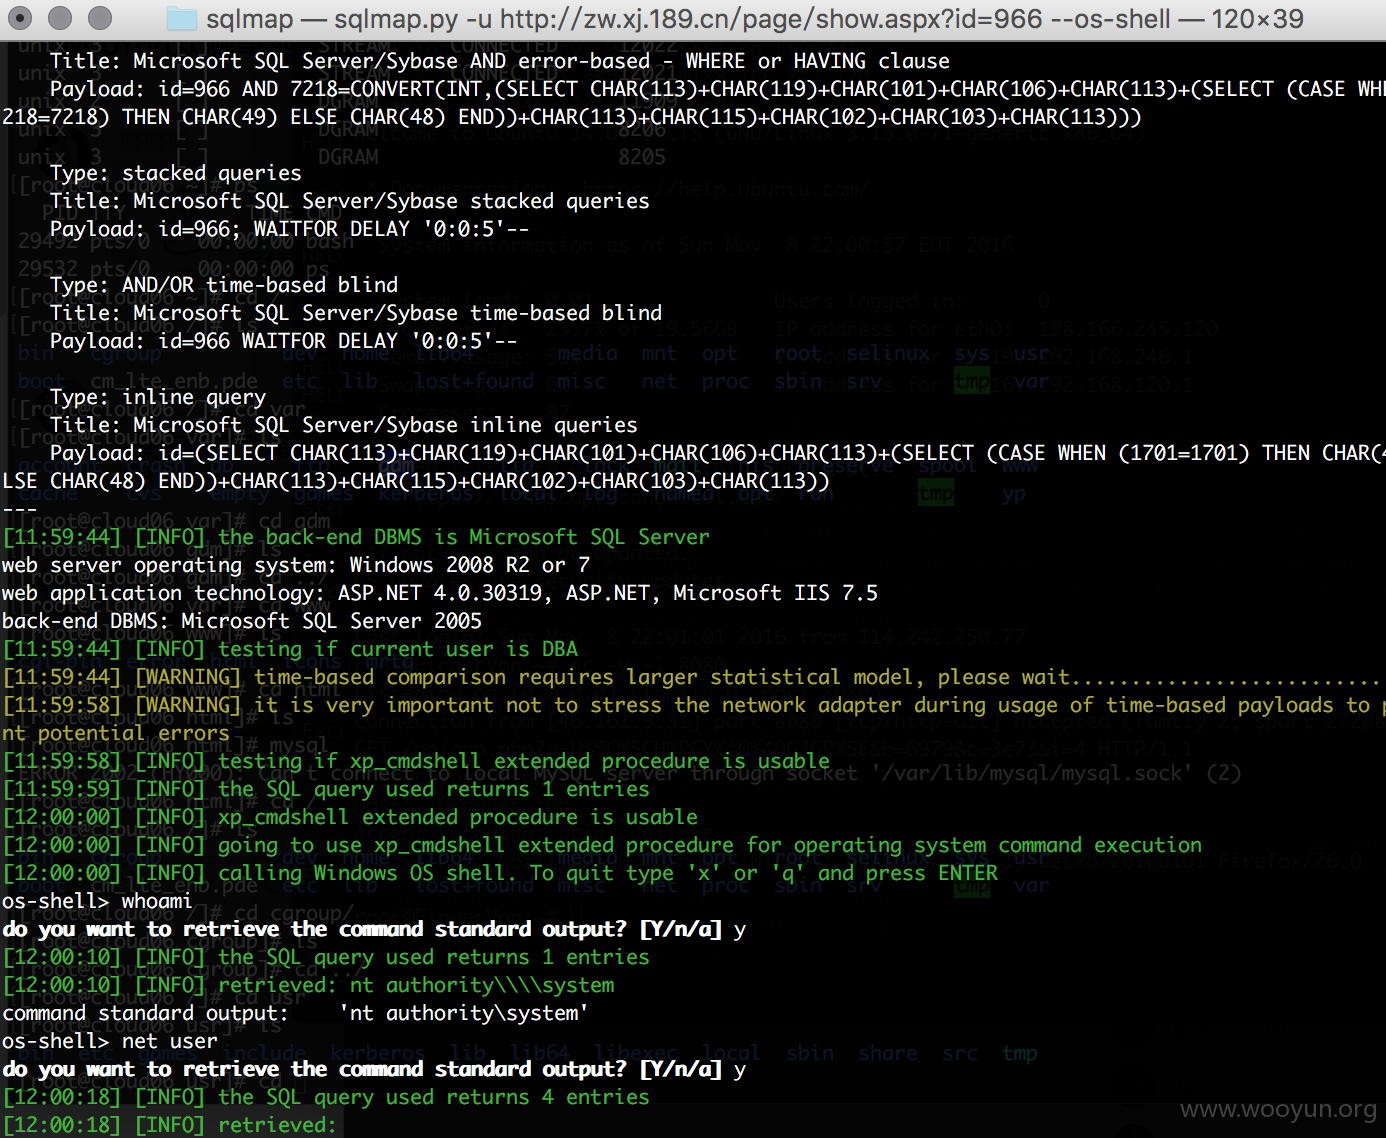This screenshot has width=1386, height=1138.
Task: Click the 'web server operating system: Windows 2008 R2' line
Action: (296, 565)
